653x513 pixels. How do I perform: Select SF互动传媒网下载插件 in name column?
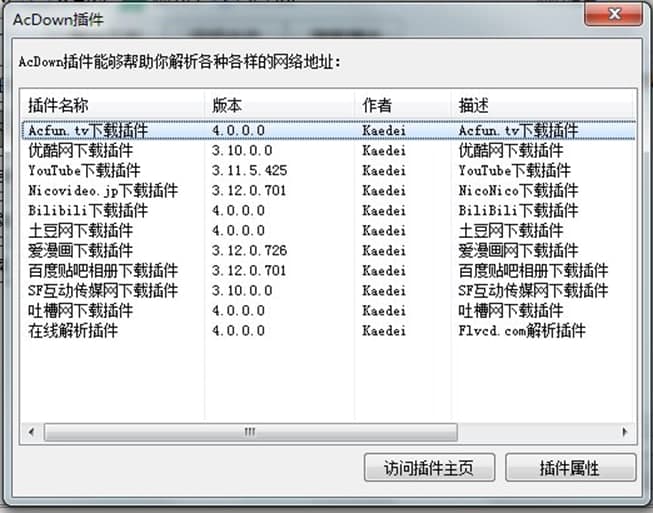(x=103, y=290)
